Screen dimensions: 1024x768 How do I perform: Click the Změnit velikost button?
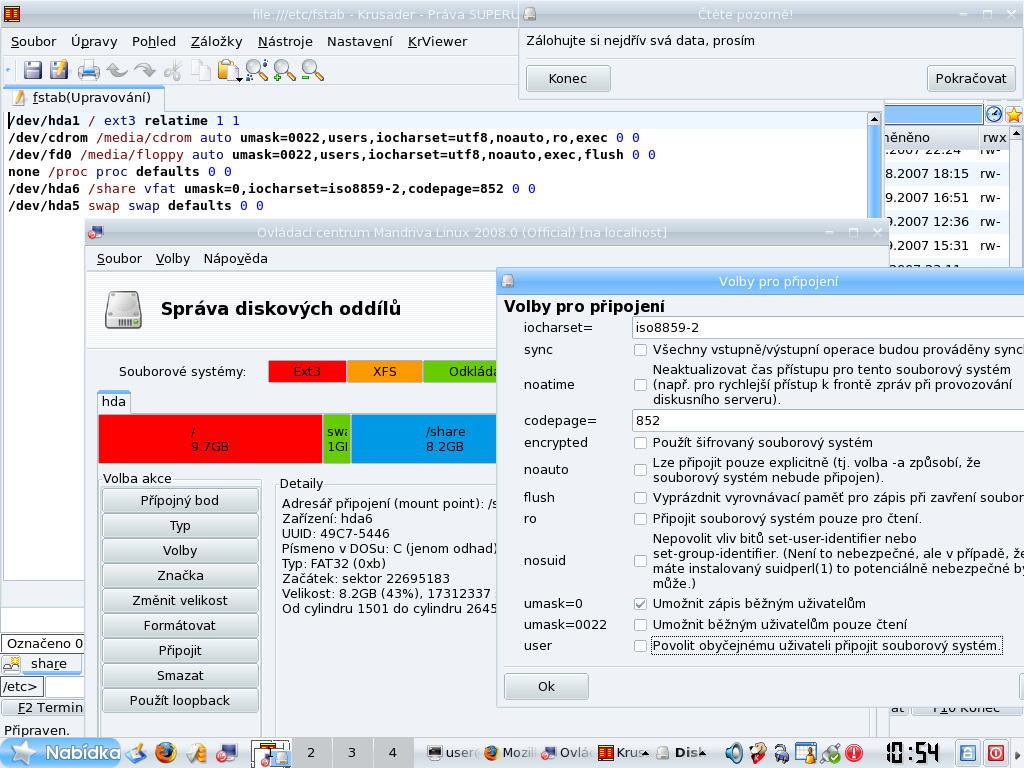(x=180, y=601)
